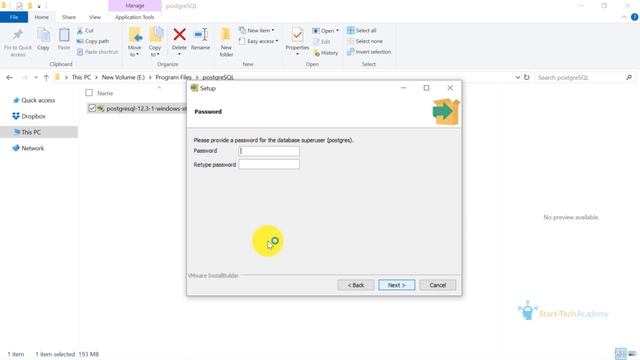Viewport: 640px width, 360px height.
Task: Cancel the PostgreSQL Setup
Action: pyautogui.click(x=438, y=285)
